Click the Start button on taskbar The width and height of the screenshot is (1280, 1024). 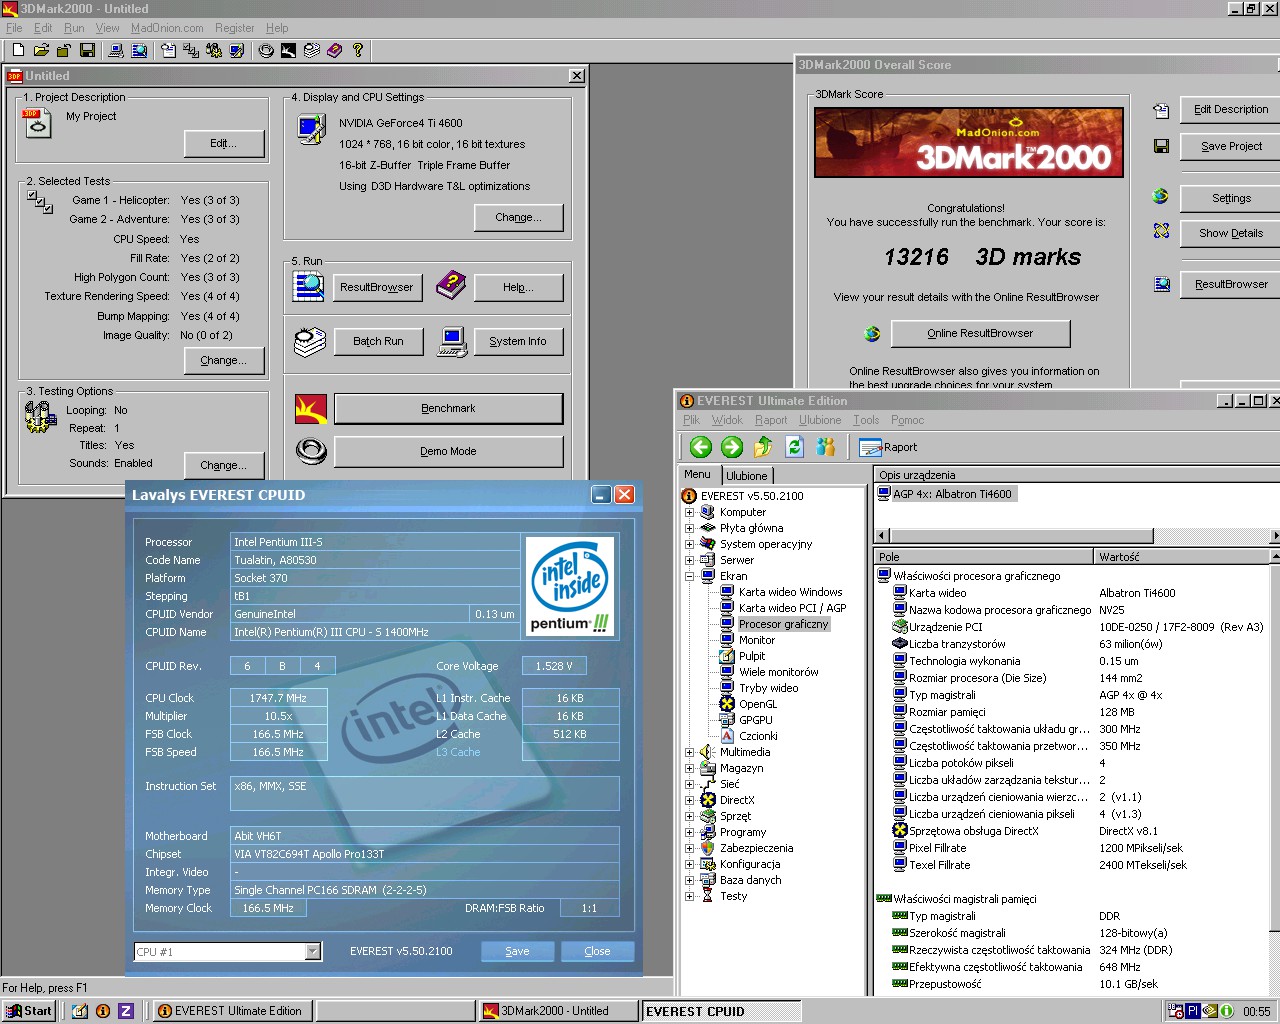coord(30,1011)
